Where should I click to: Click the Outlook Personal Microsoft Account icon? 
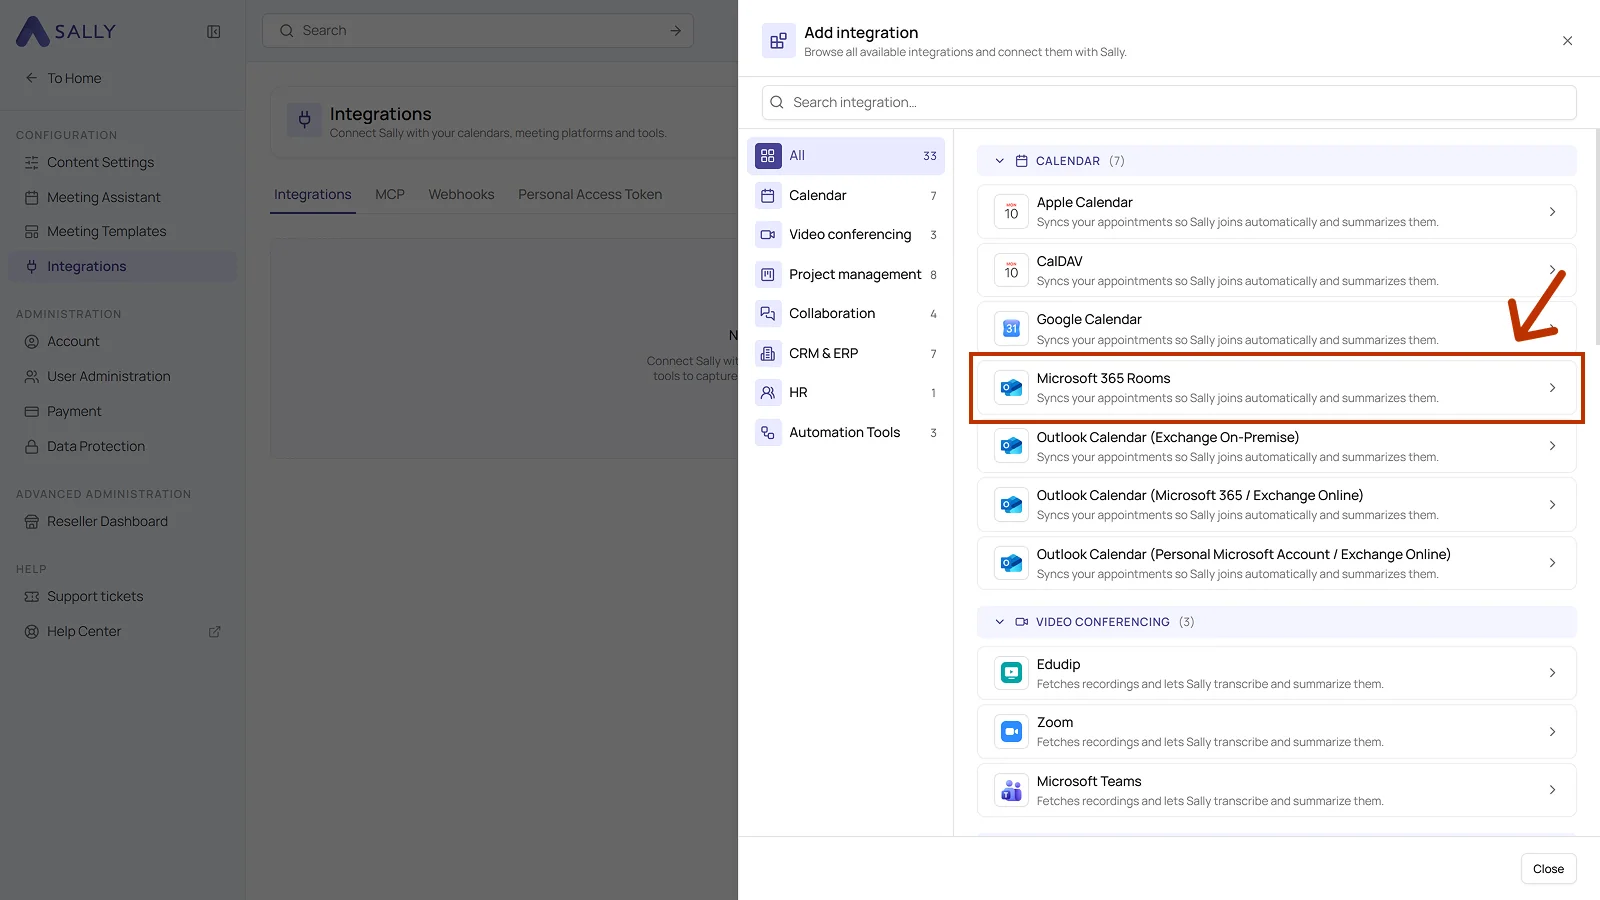[x=1011, y=563]
